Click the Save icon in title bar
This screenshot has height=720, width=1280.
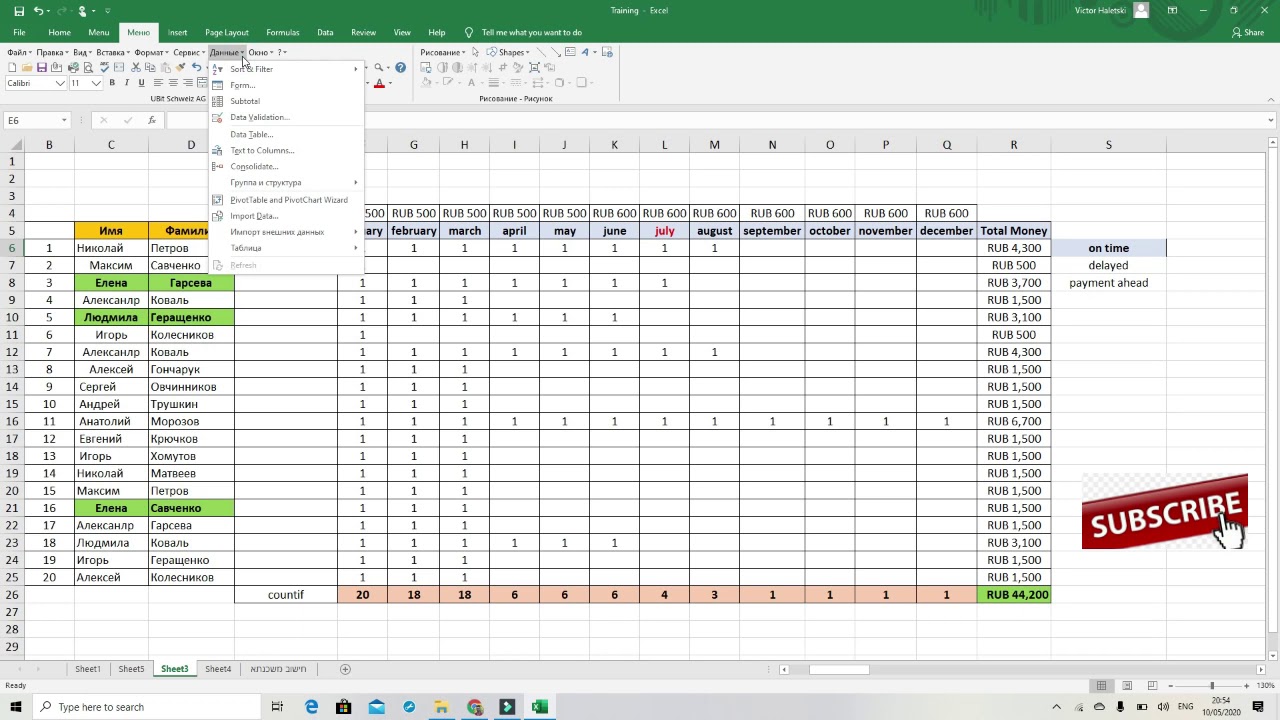19,11
